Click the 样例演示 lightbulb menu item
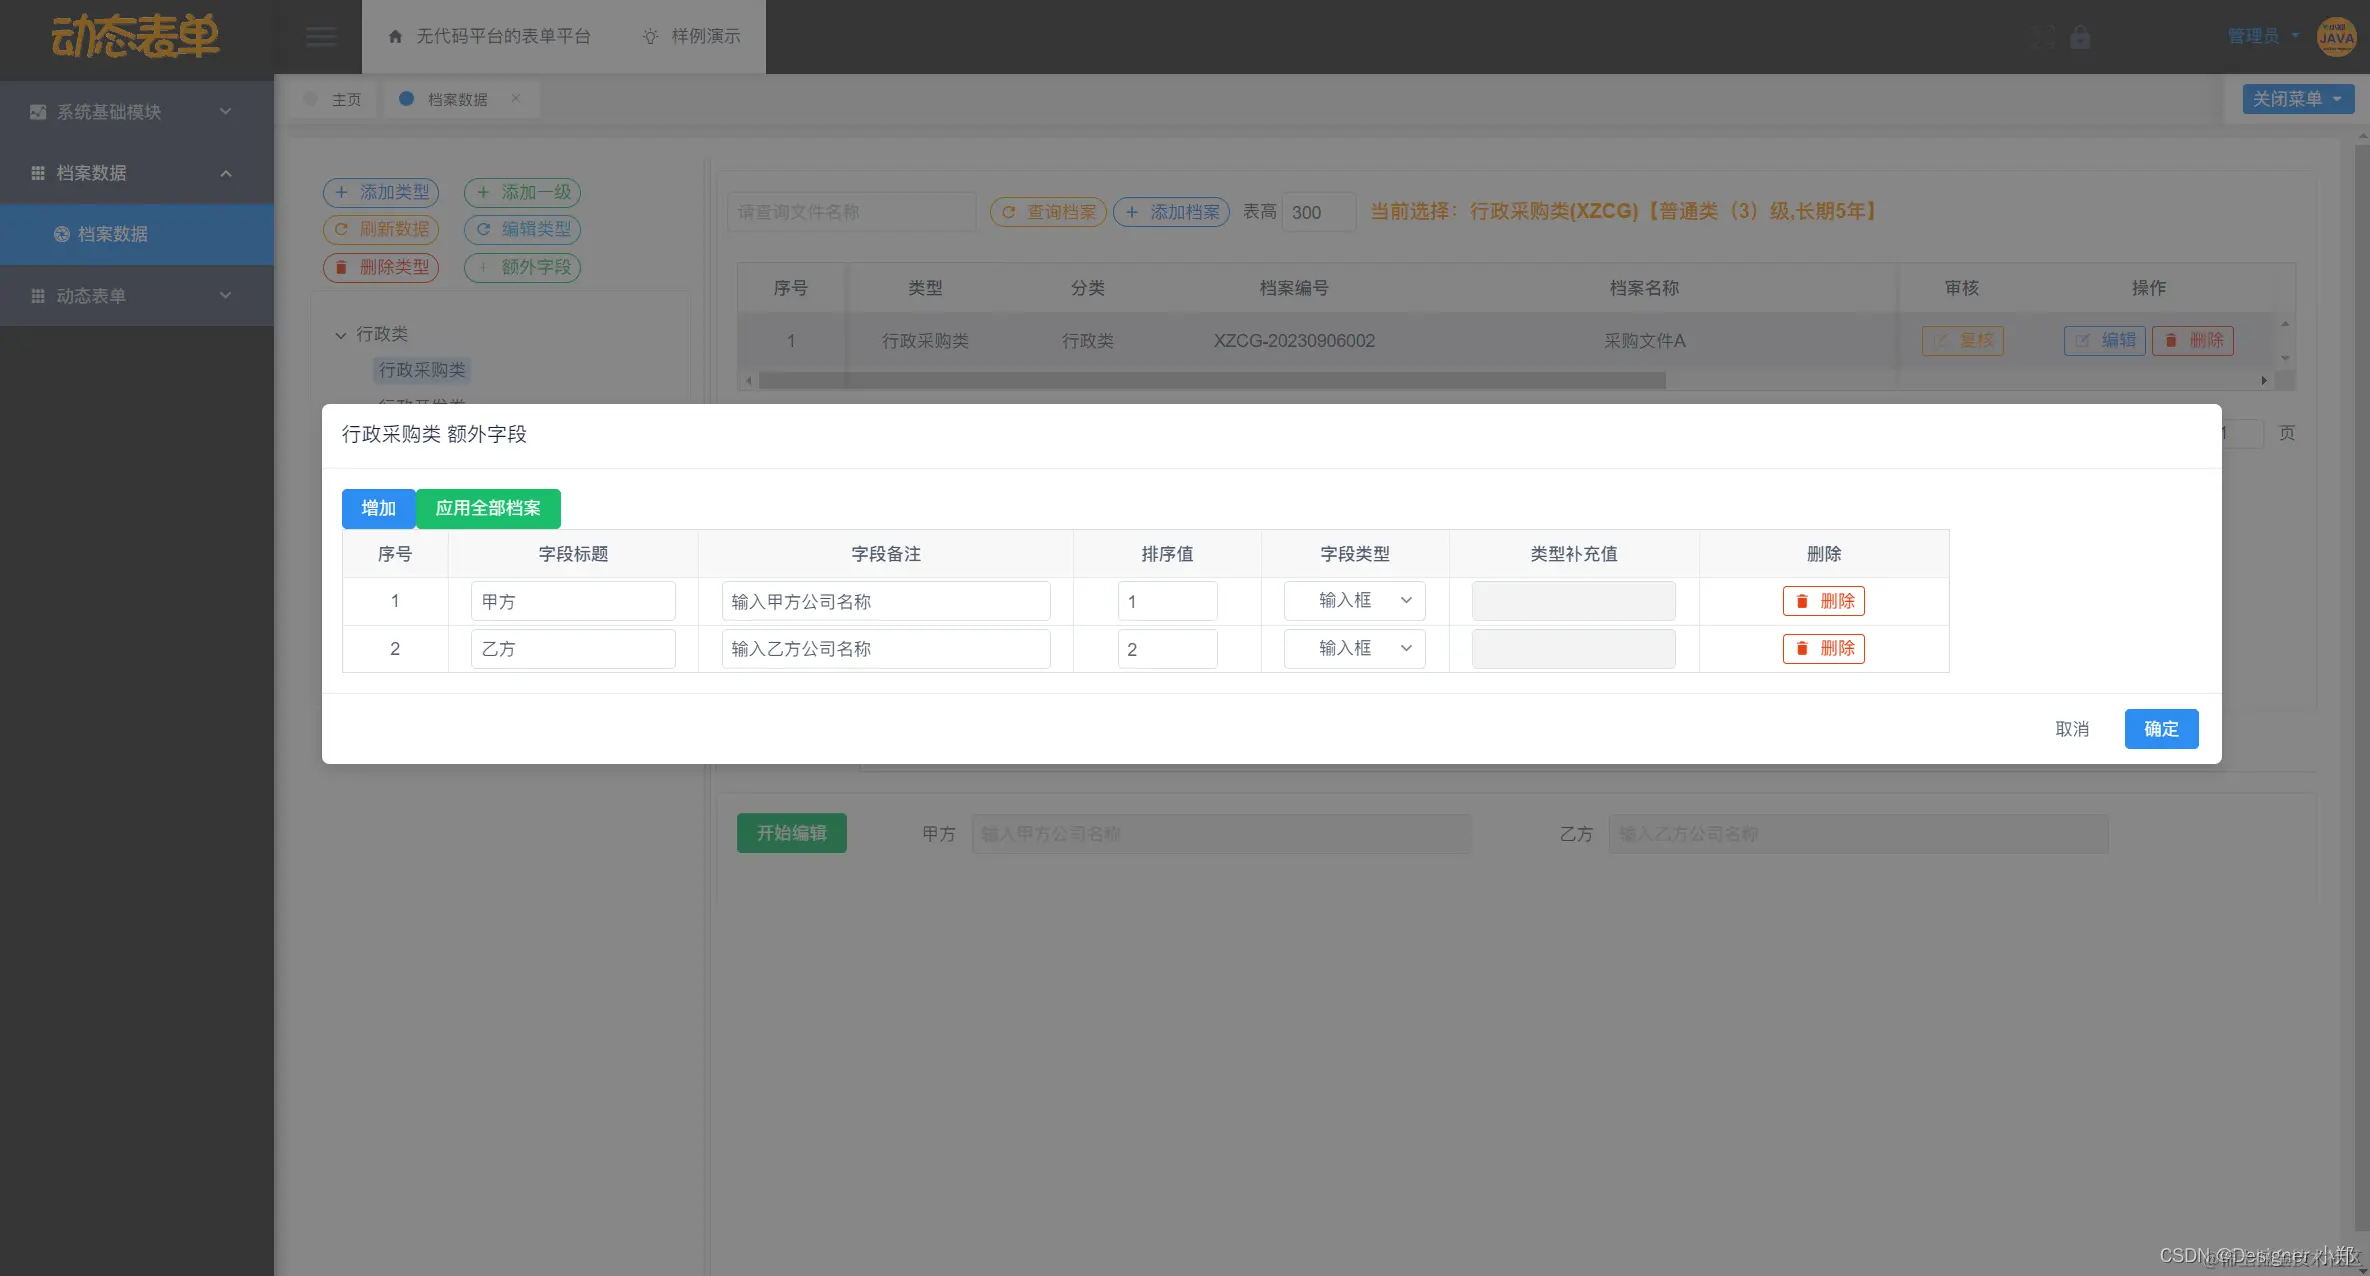 click(692, 37)
